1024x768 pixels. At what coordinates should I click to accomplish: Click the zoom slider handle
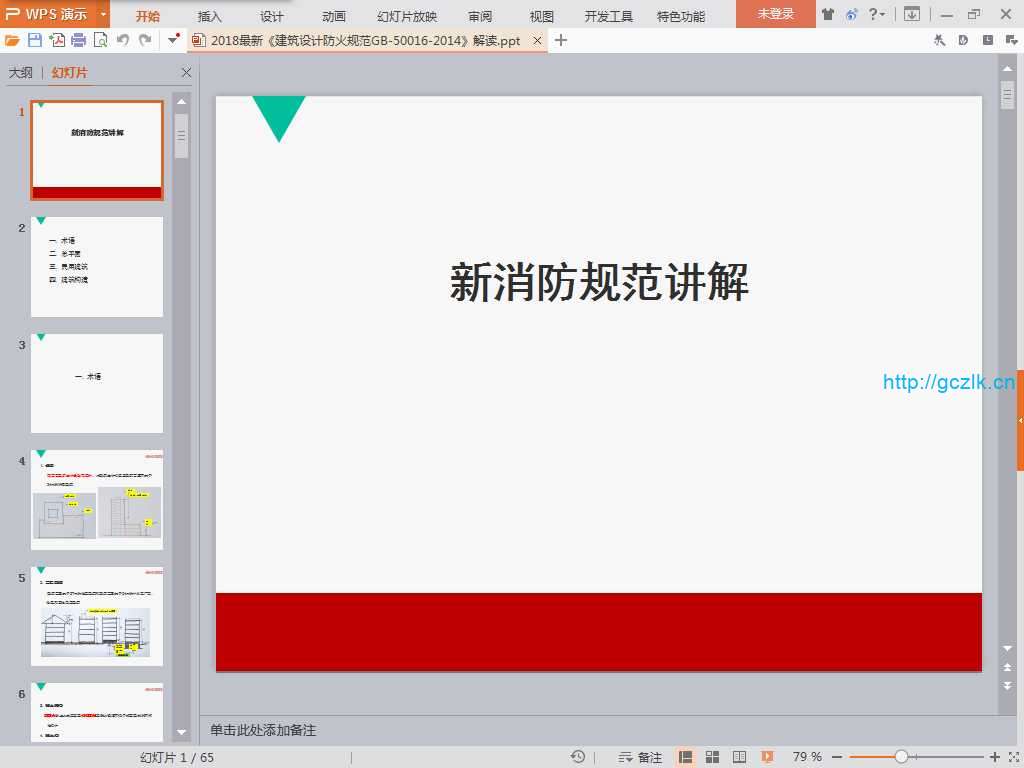tap(901, 757)
